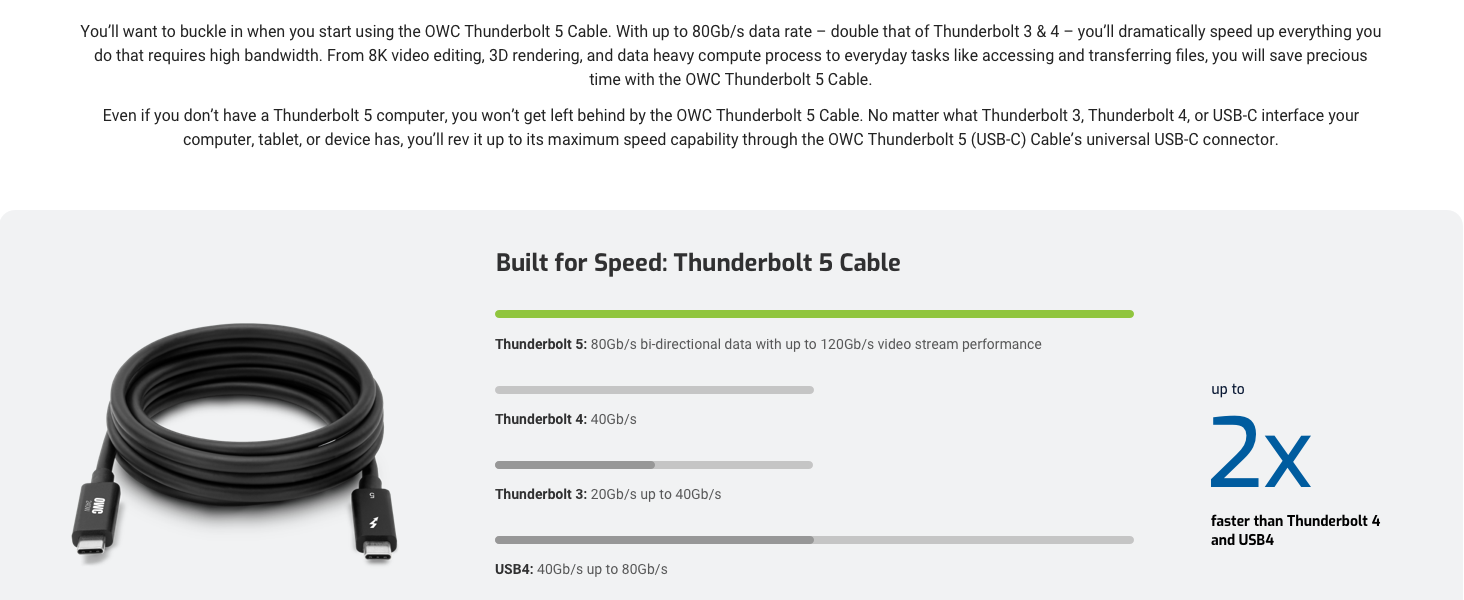The image size is (1464, 600).
Task: Click the paragraph starting "You'll want to buckle in"
Action: [731, 56]
